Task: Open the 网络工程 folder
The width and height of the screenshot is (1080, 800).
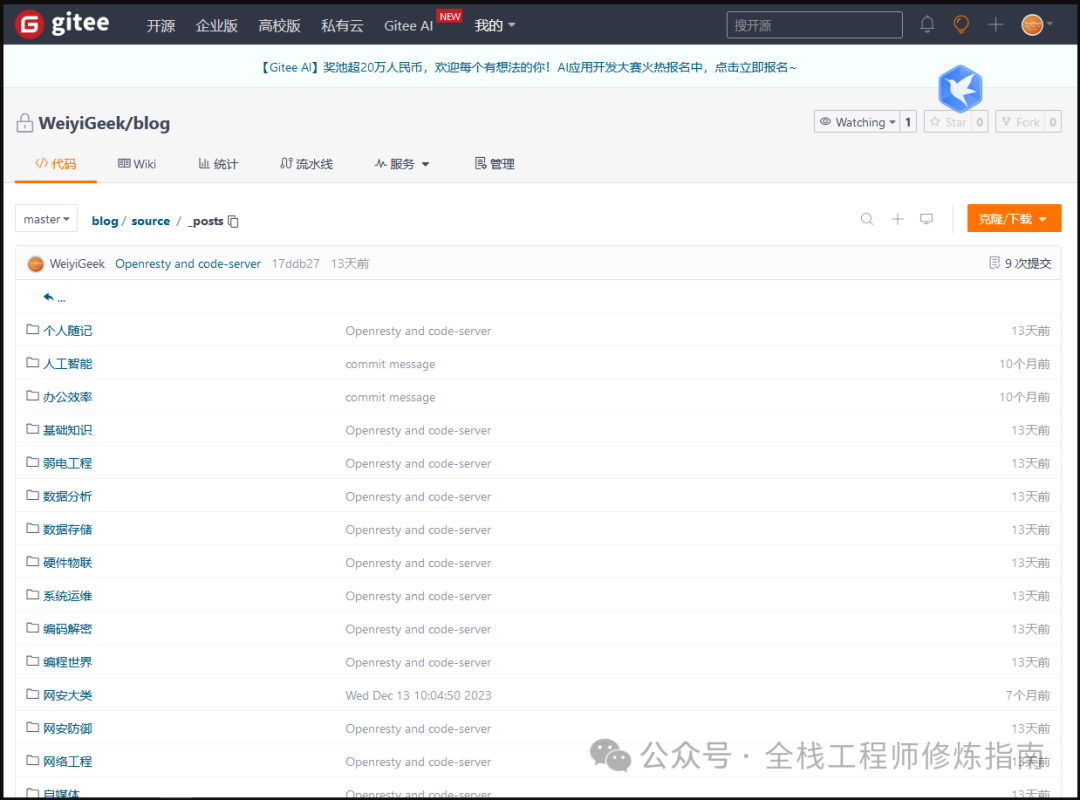Action: tap(68, 761)
